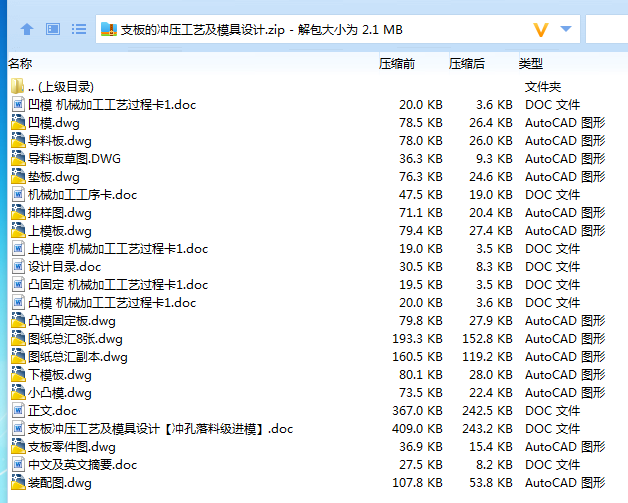Screen dimensions: 628x503
Task: Click the 71.1 KB size value
Action: (421, 213)
